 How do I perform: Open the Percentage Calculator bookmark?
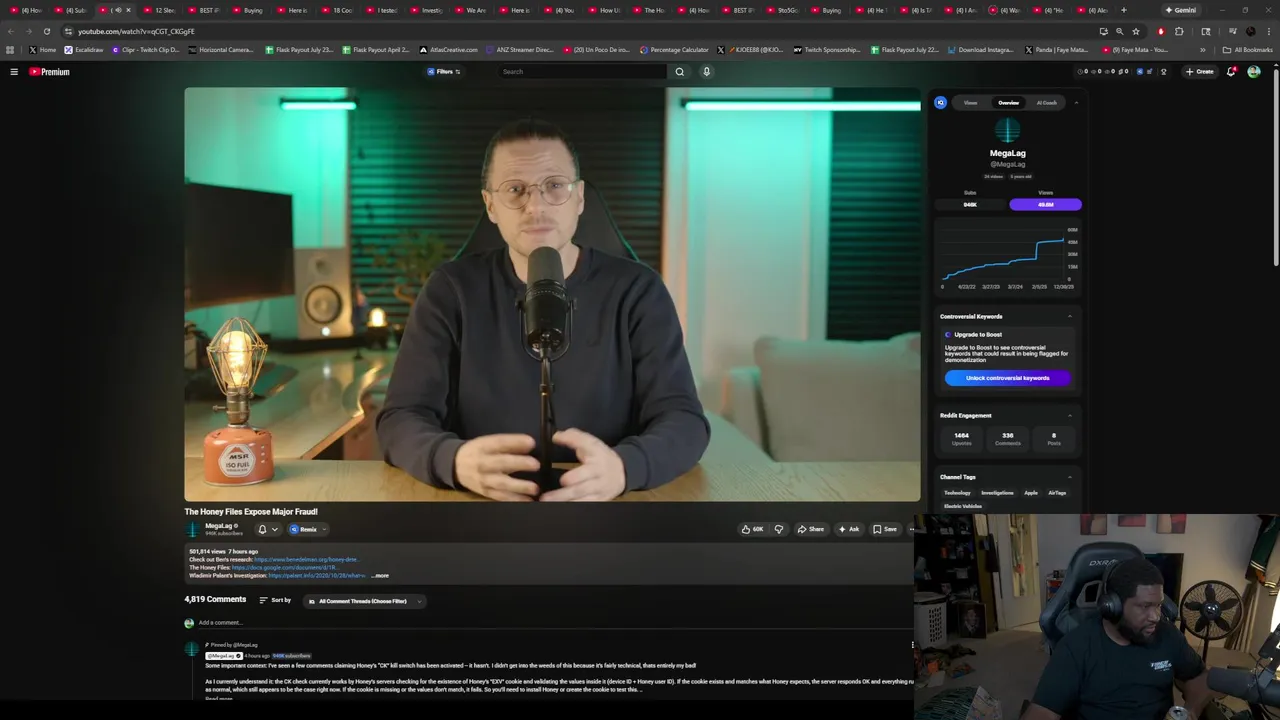coord(674,50)
